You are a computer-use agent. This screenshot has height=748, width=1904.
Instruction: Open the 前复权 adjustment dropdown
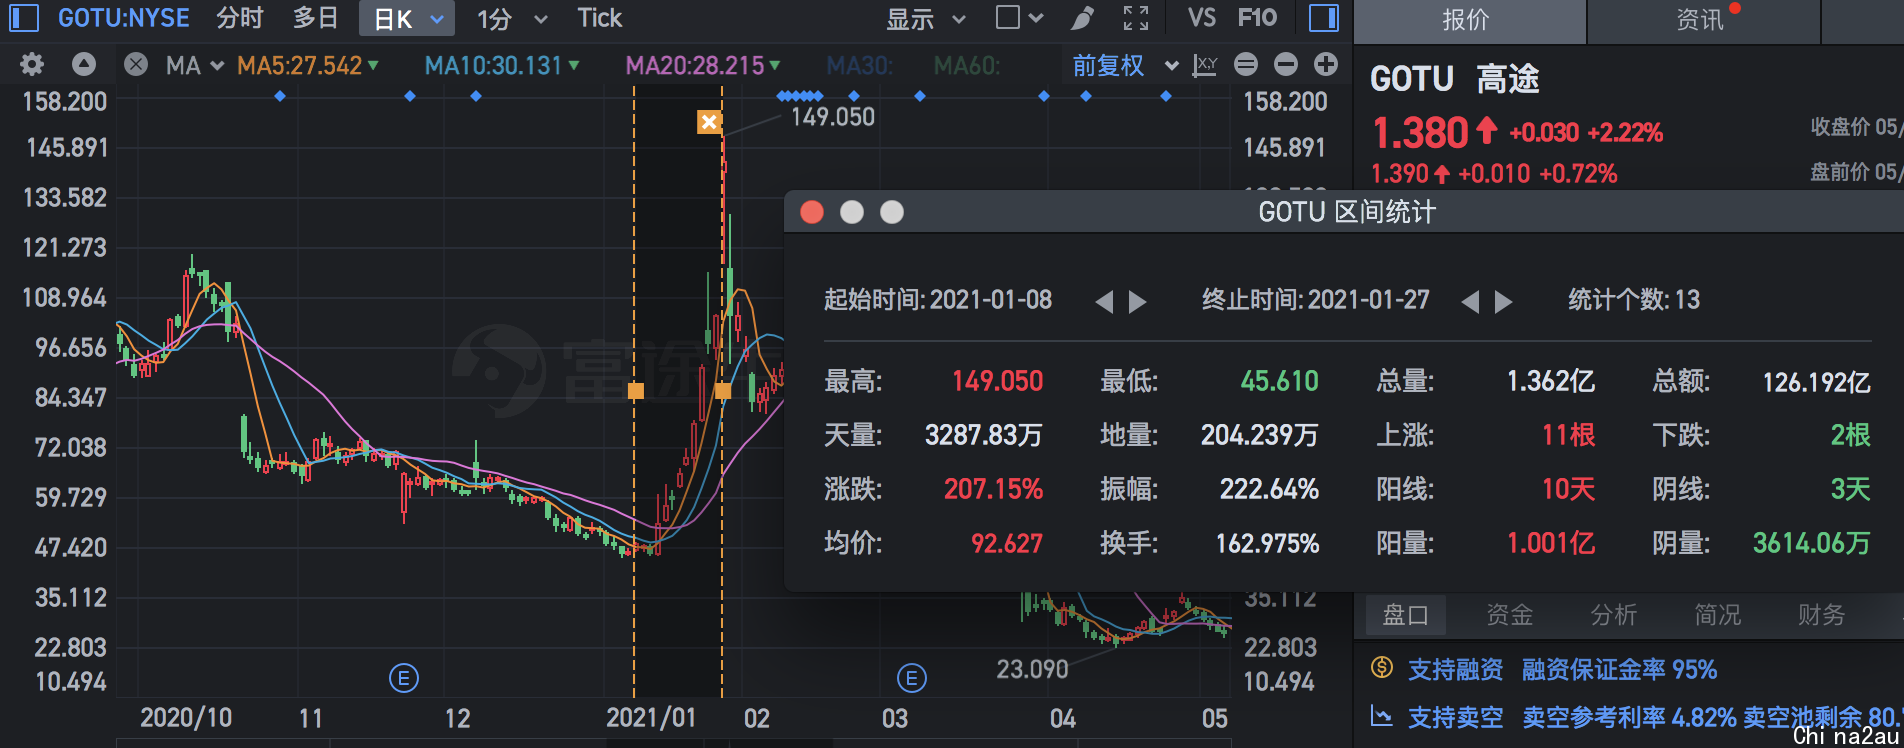coord(1125,66)
